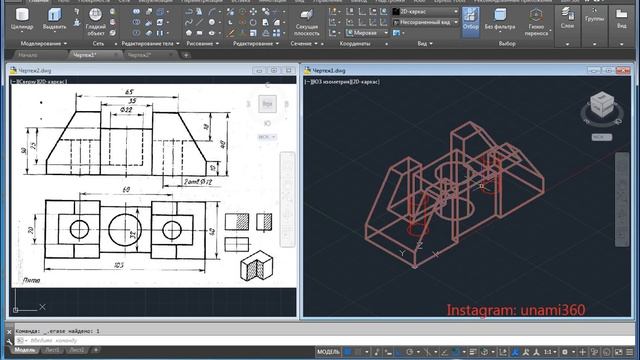Expand the Сечение panel
The image size is (640, 360).
304,44
